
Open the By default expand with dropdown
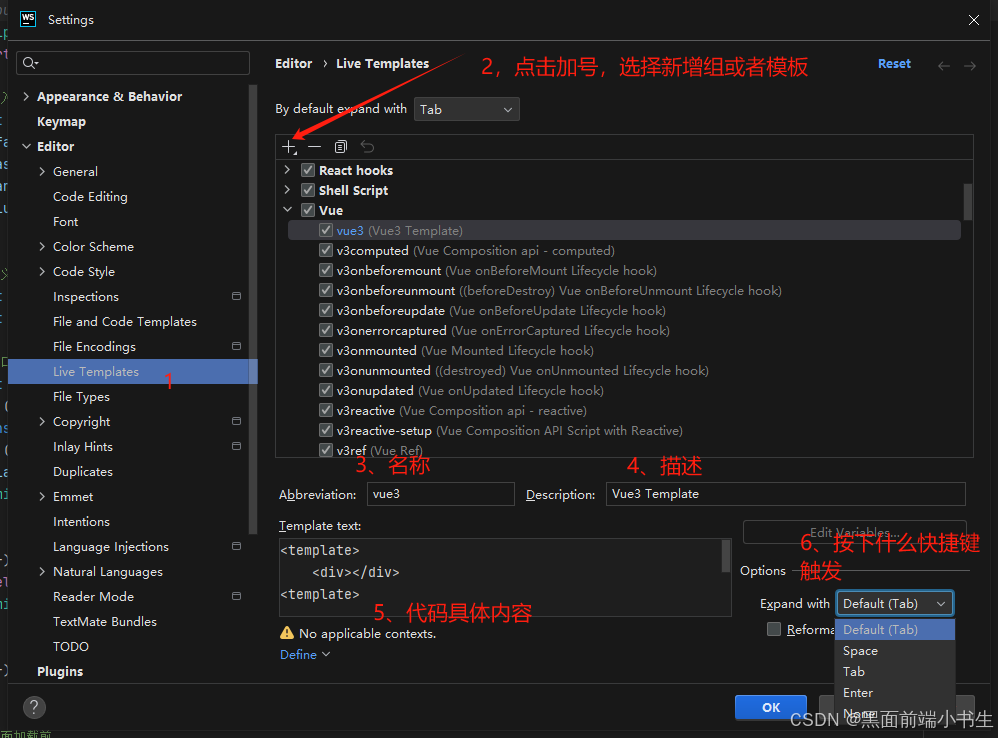coord(467,109)
